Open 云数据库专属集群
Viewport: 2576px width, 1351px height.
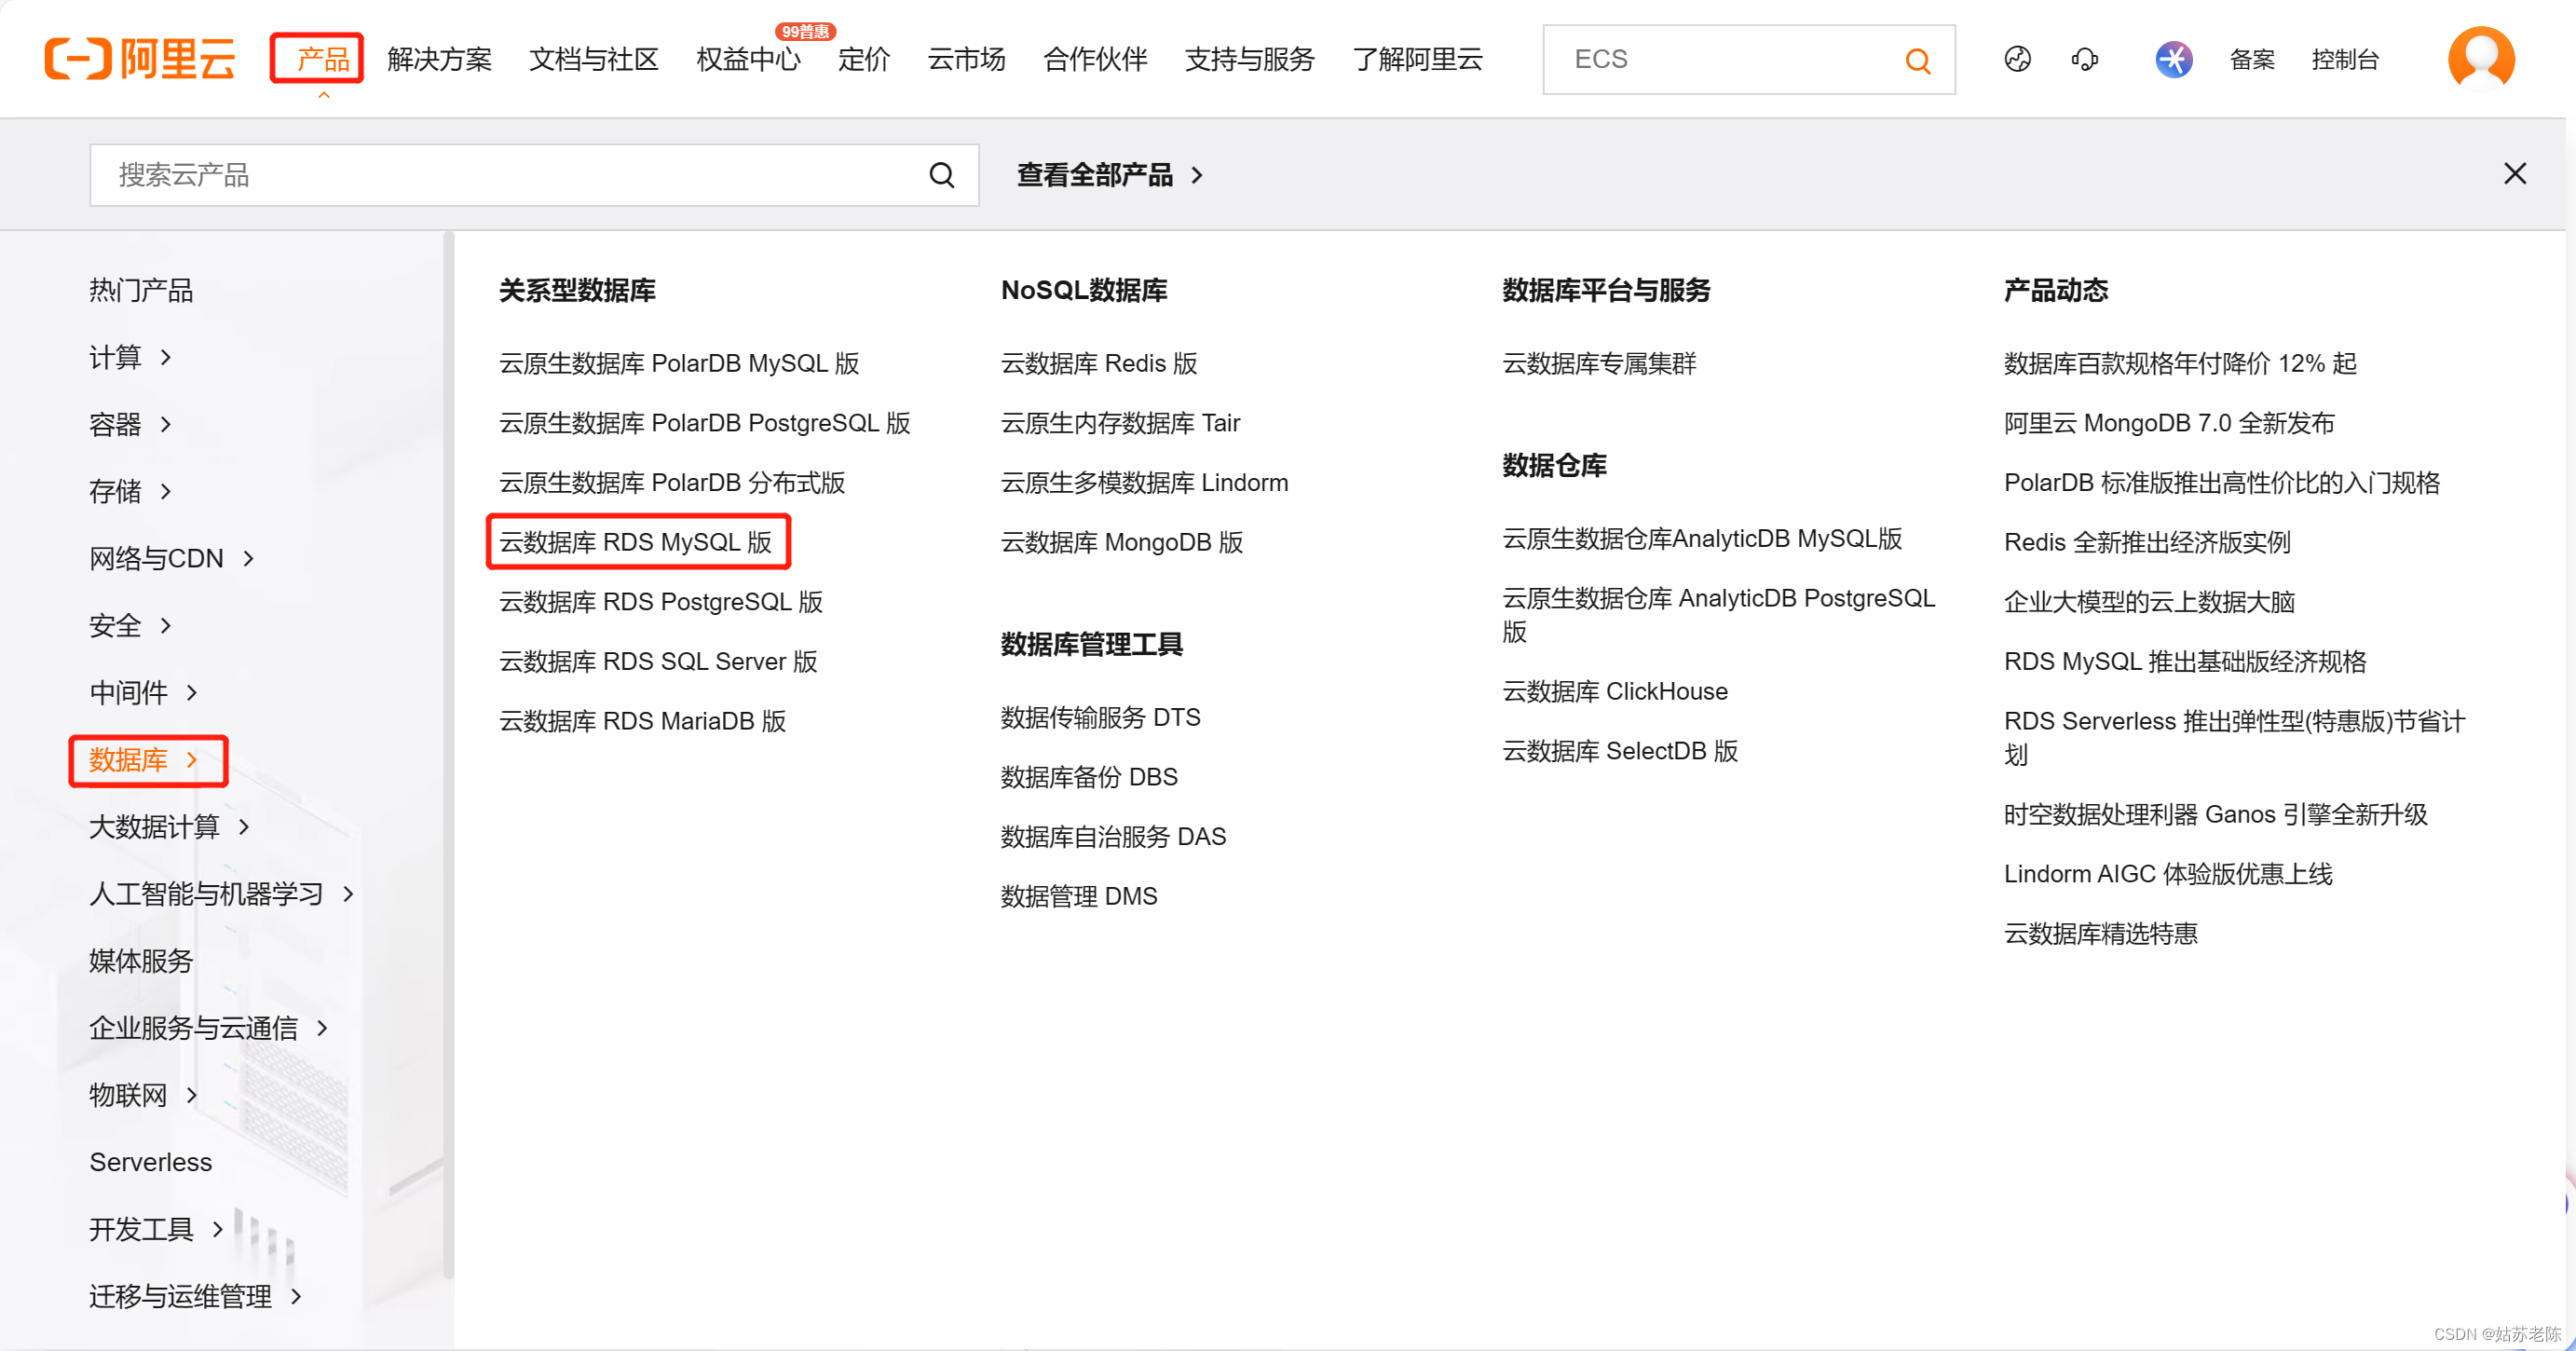(1599, 362)
